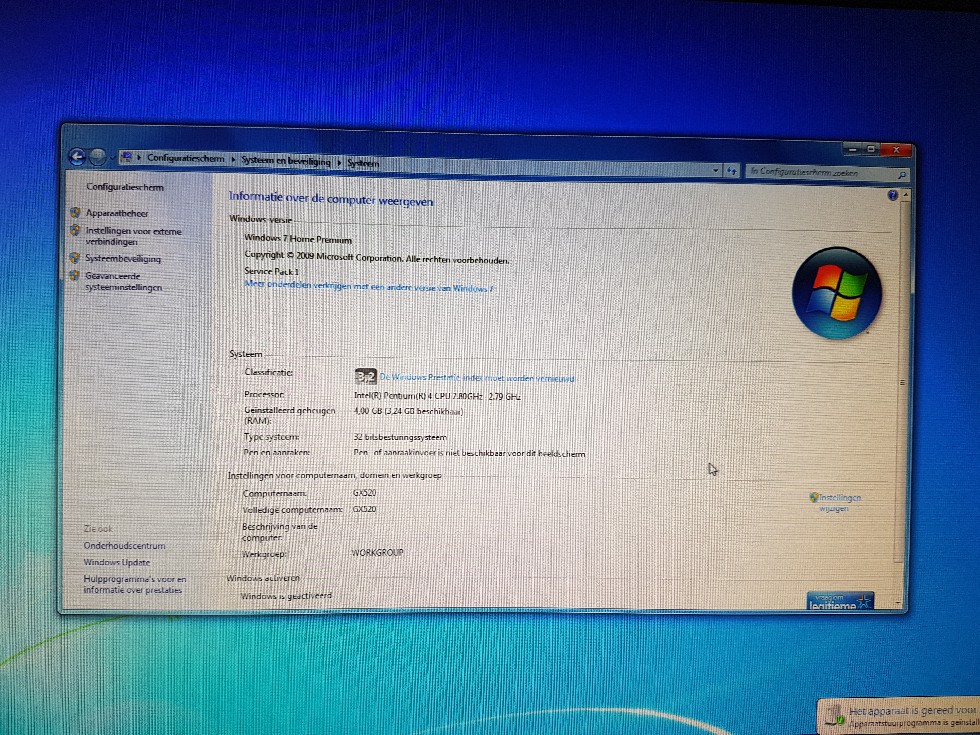
Task: Click the 'Copyright © 2009 Microsoft Corporation' line
Action: 377,257
